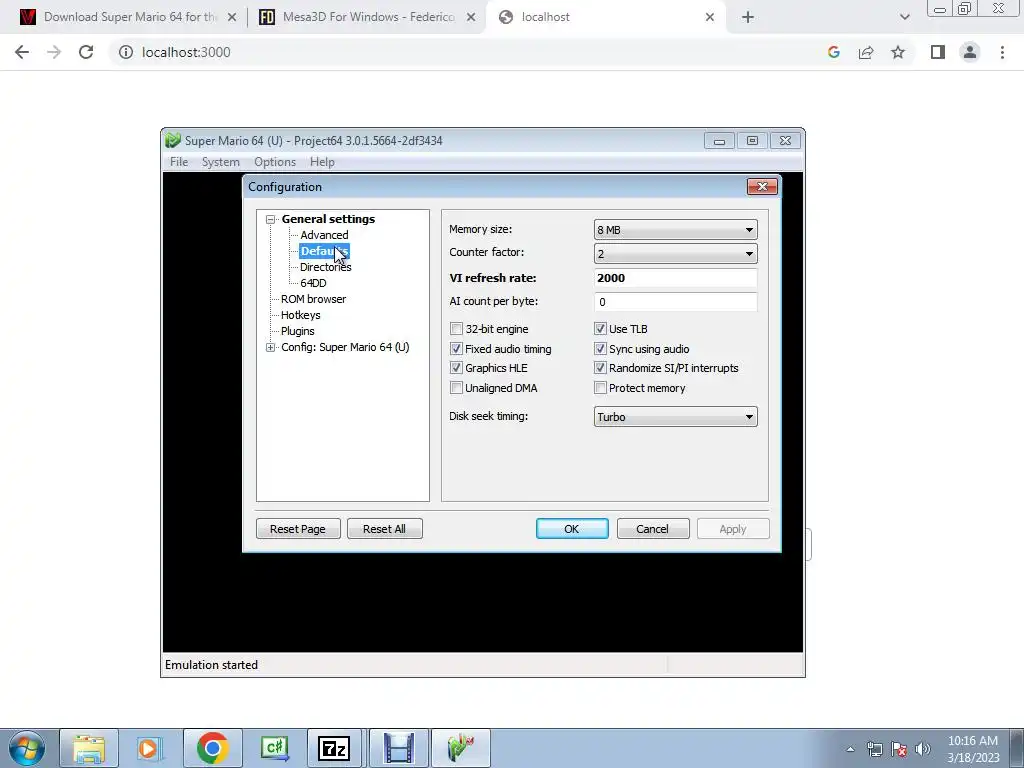The width and height of the screenshot is (1024, 768).
Task: Toggle Use TLB checkbox
Action: click(600, 329)
